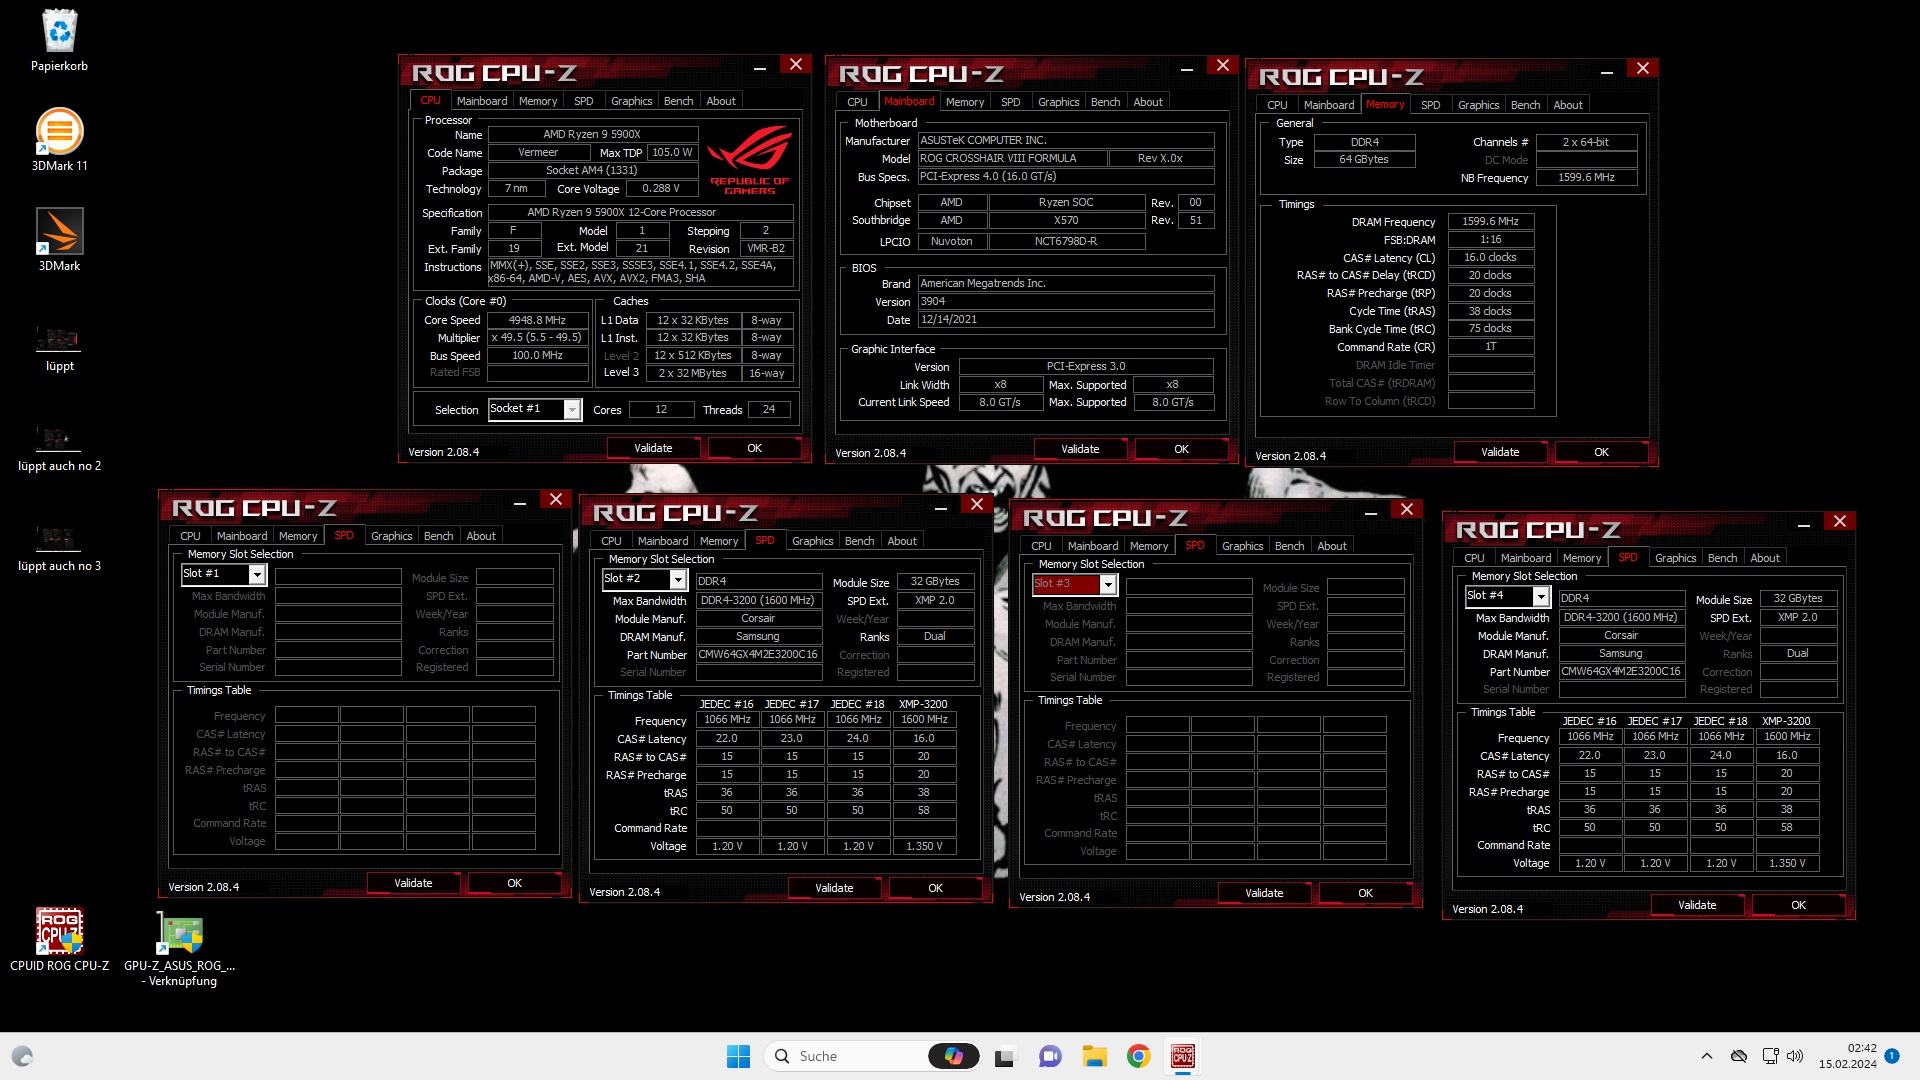
Task: Open SPD tab in the Memory window
Action: 1430,105
